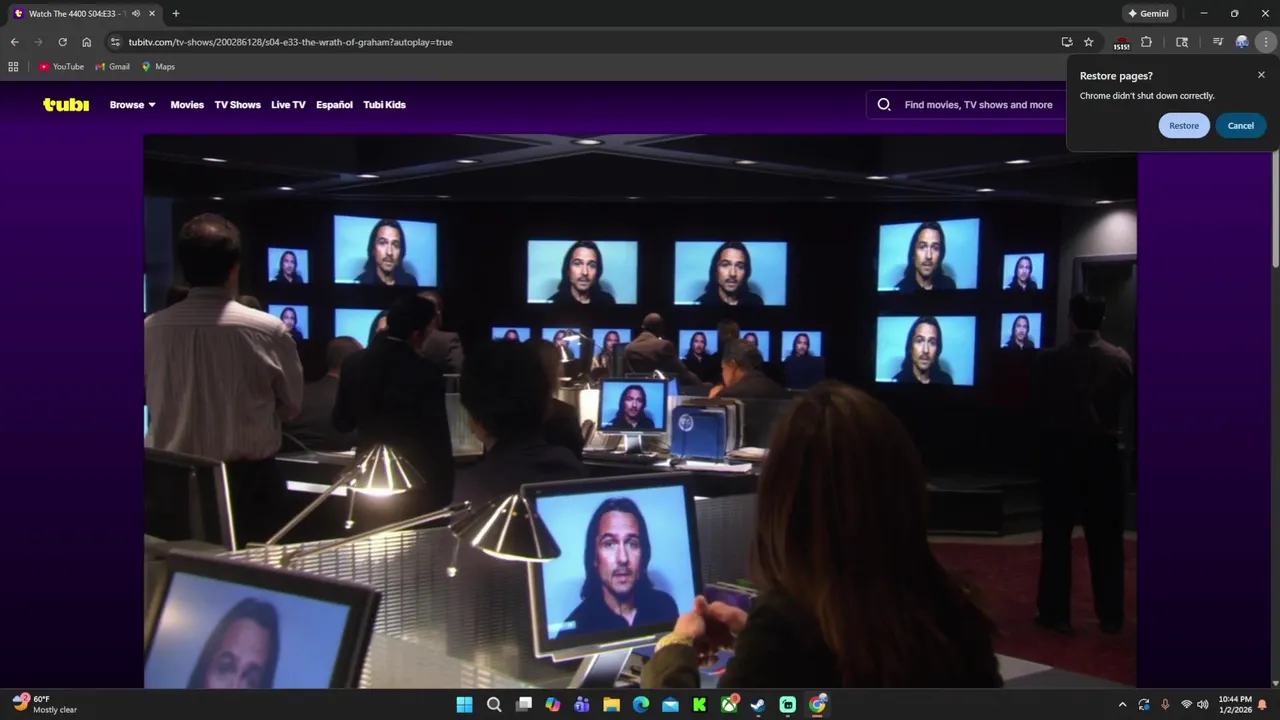Open Wi-Fi network settings in tray

click(1186, 705)
